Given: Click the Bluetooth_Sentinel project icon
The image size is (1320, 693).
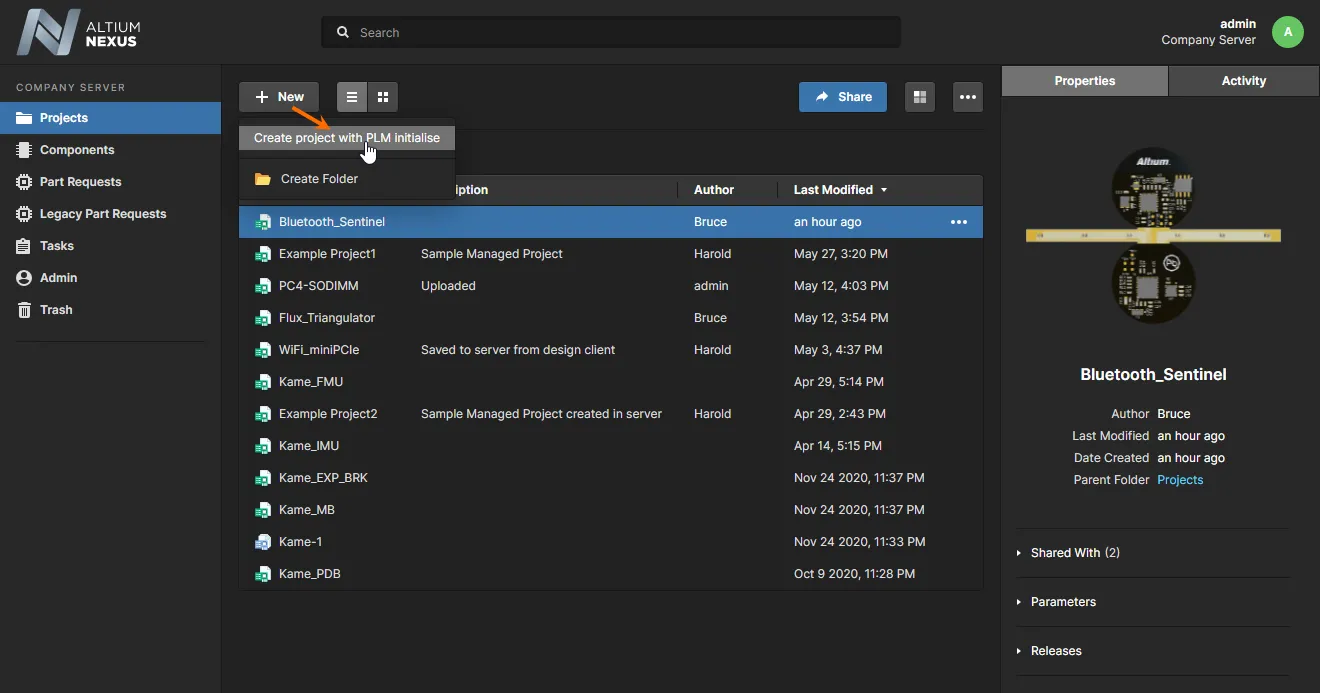Looking at the screenshot, I should [263, 222].
